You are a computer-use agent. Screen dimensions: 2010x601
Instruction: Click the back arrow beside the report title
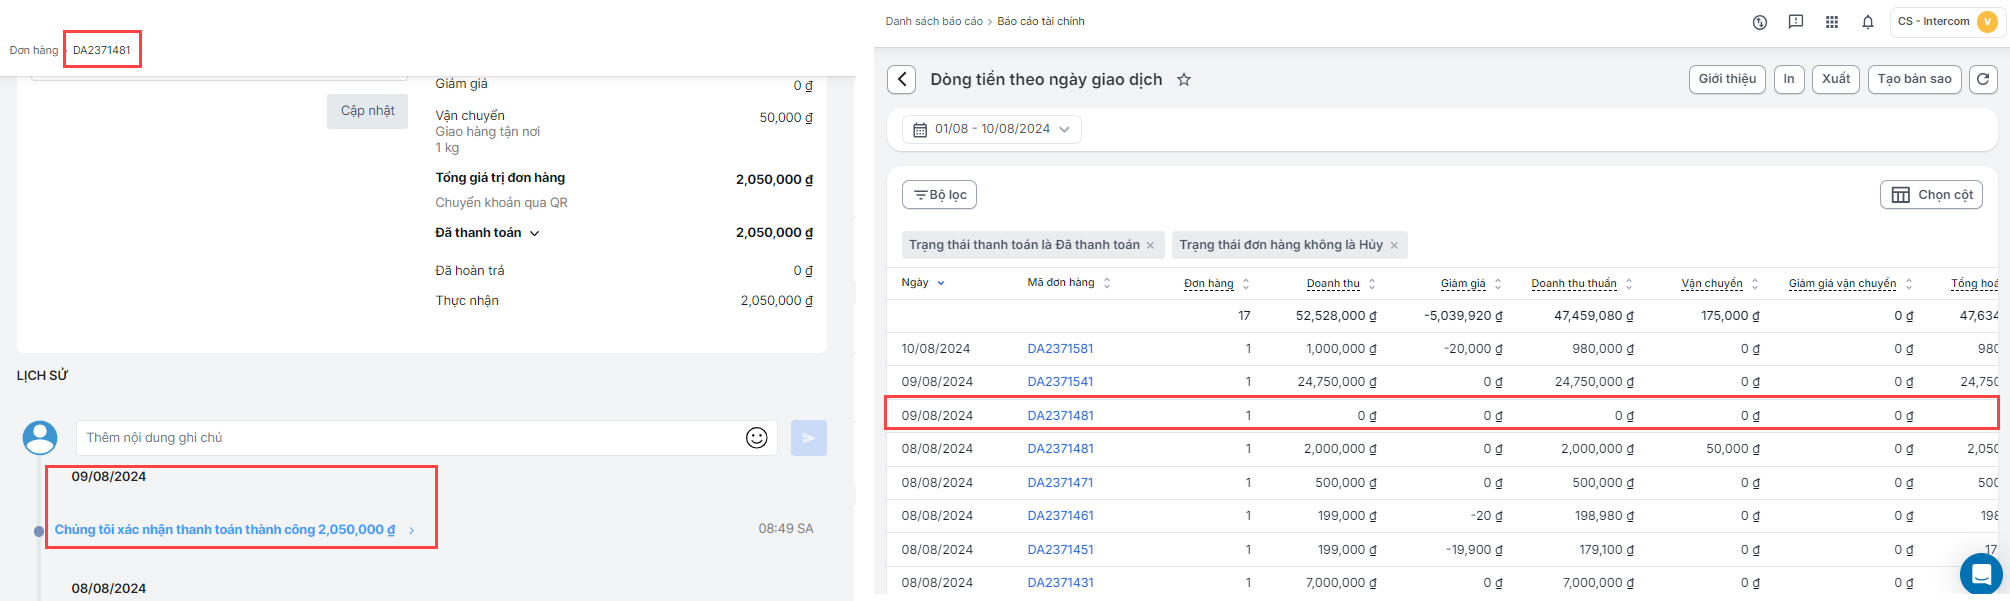click(901, 80)
